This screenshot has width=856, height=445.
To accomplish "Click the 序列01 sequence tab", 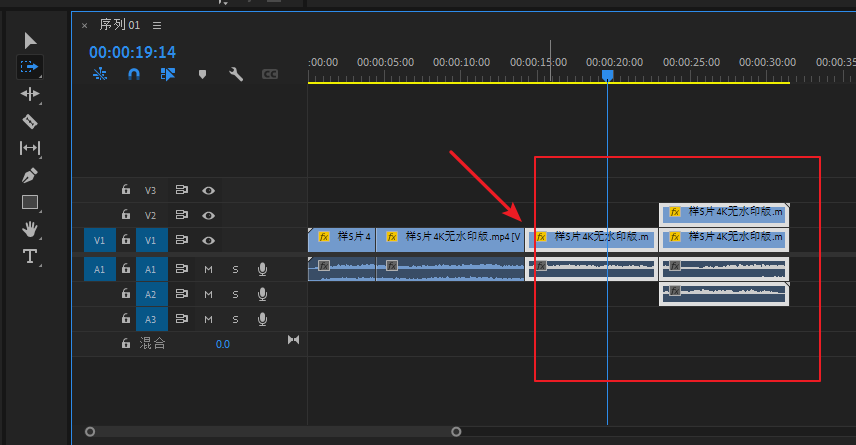I will 119,25.
